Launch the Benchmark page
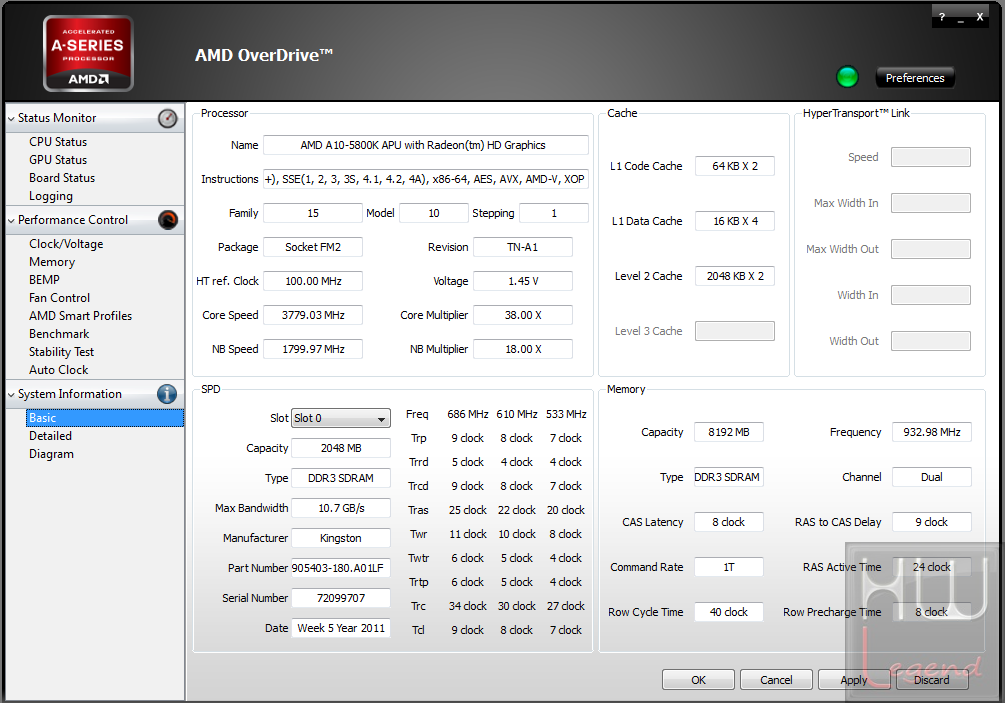The height and width of the screenshot is (703, 1005). tap(59, 333)
